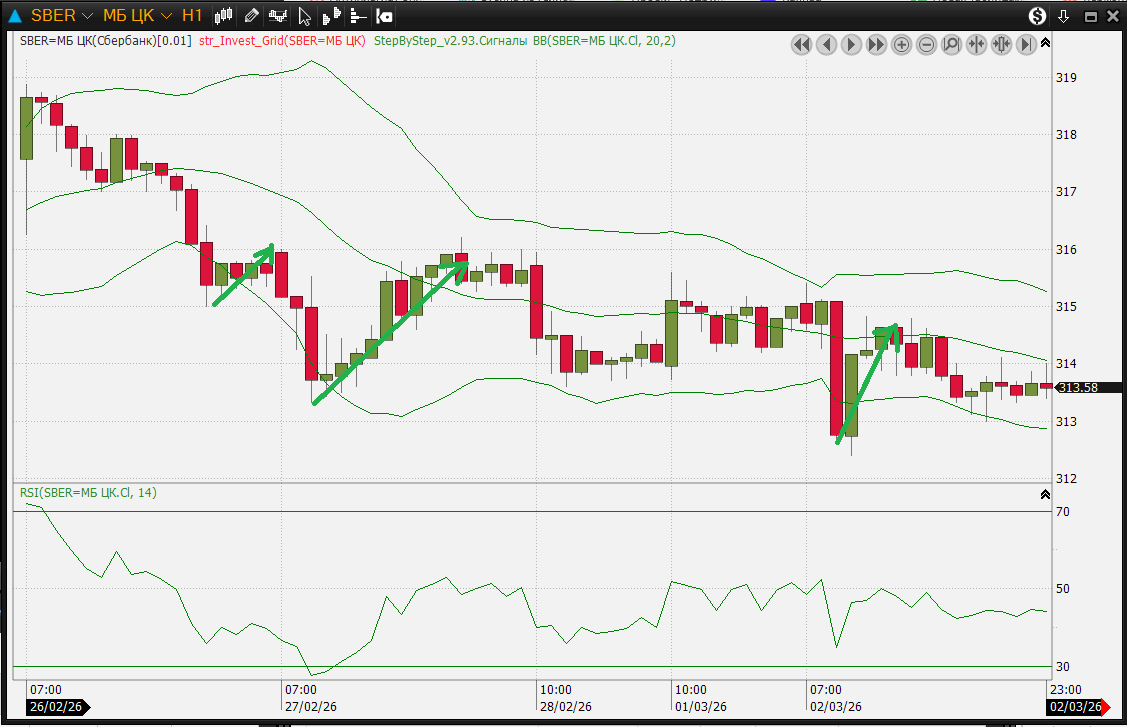Click the RSI 30 level label
Viewport: 1127px width, 727px height.
pos(1062,667)
